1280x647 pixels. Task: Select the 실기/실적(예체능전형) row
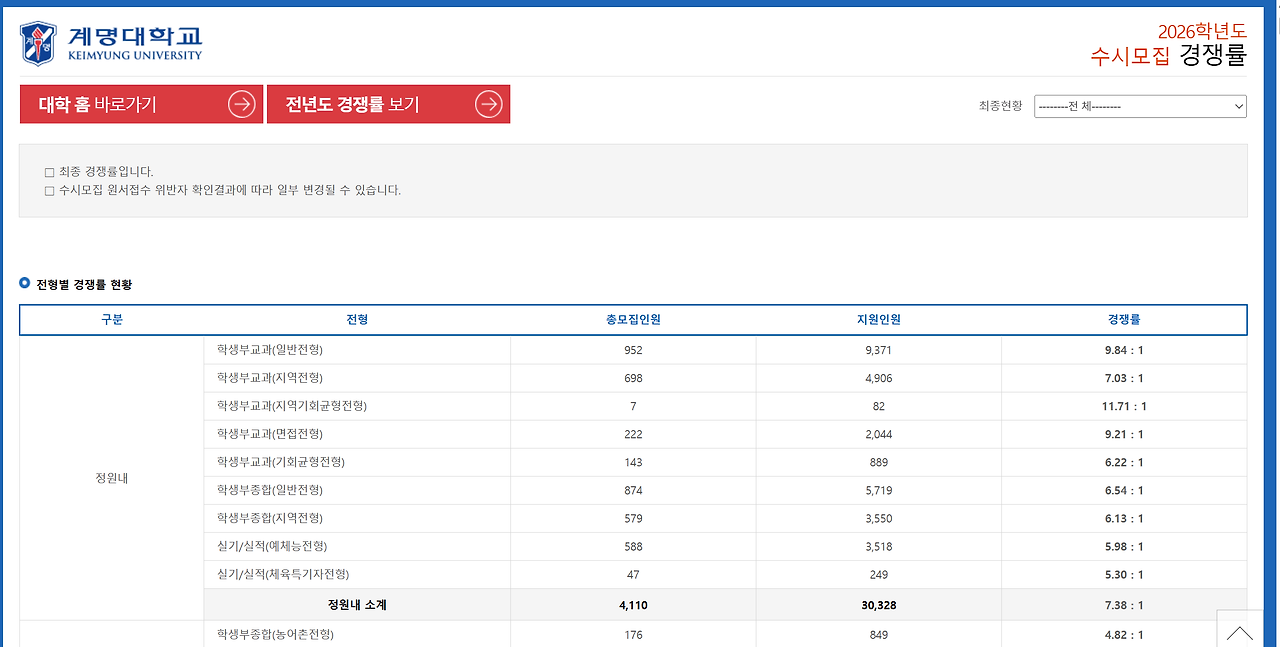725,546
